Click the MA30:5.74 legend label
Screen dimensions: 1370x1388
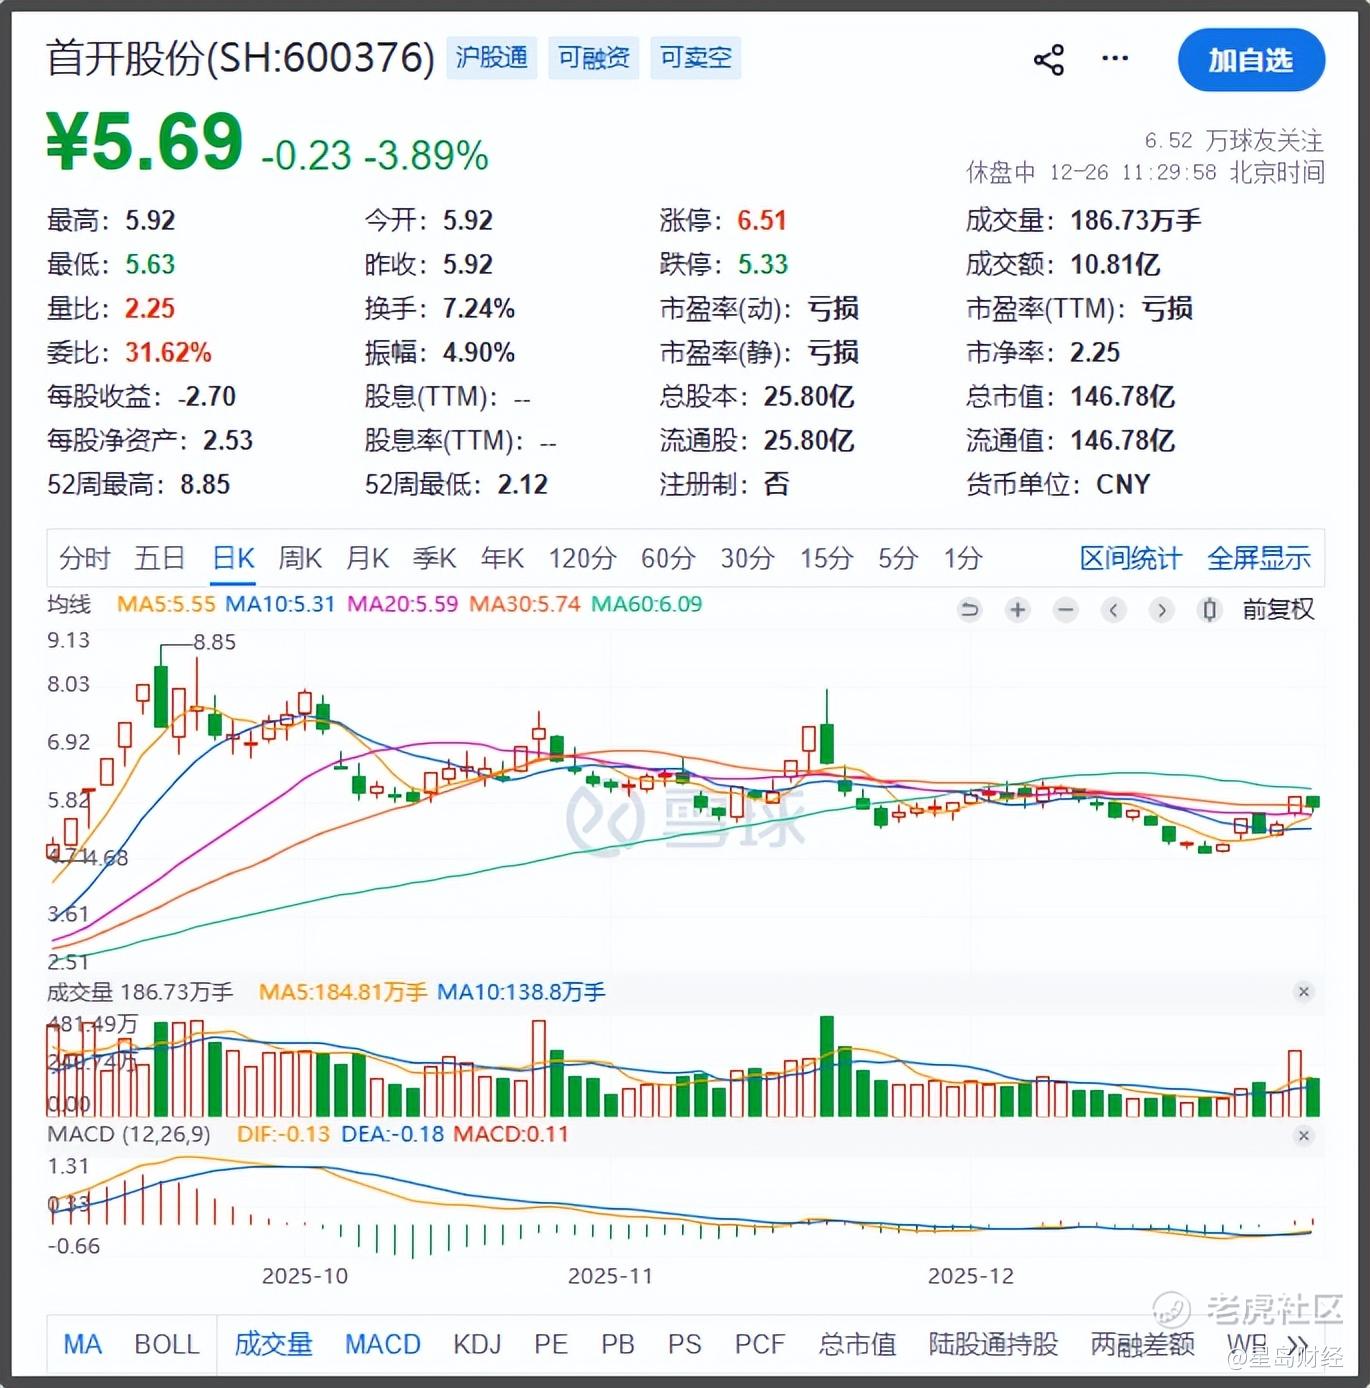coord(525,604)
